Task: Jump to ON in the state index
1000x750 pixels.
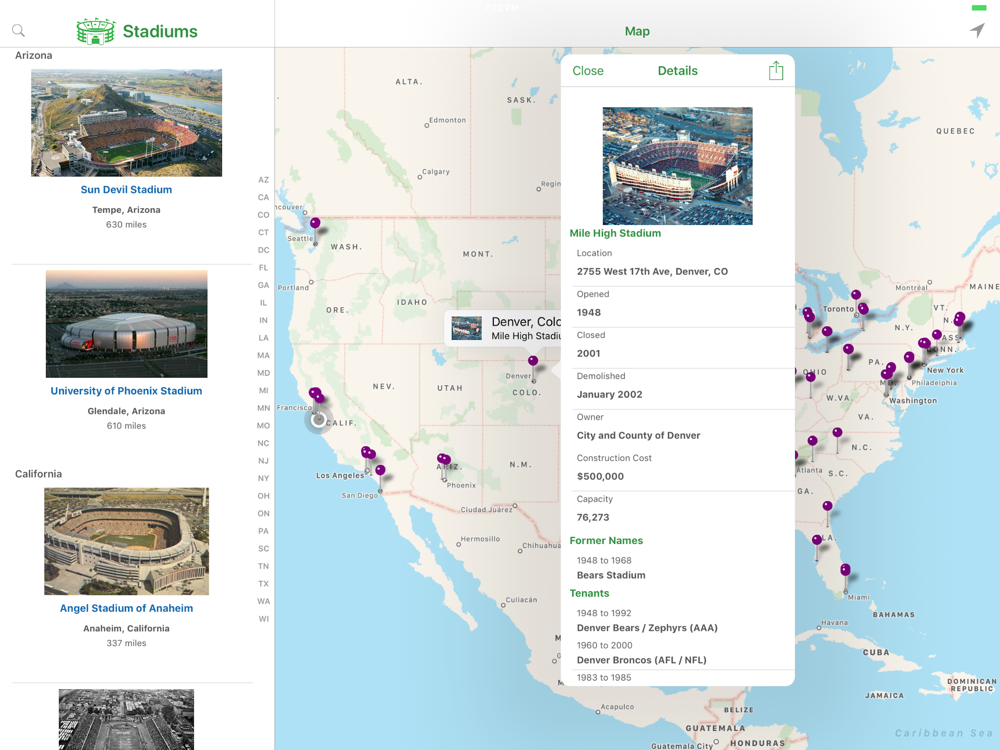Action: tap(263, 513)
